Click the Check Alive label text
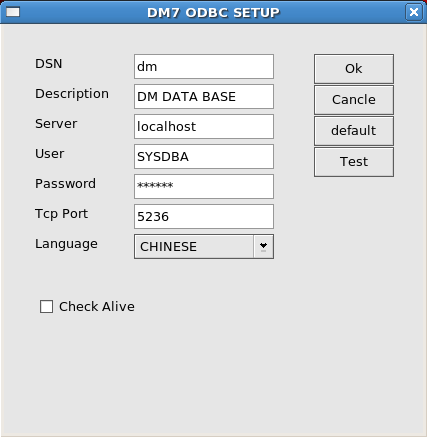427x437 pixels. 97,307
